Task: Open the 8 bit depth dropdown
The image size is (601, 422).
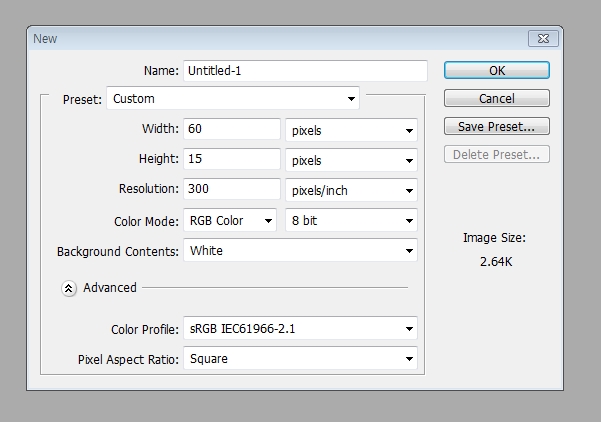Action: 350,220
